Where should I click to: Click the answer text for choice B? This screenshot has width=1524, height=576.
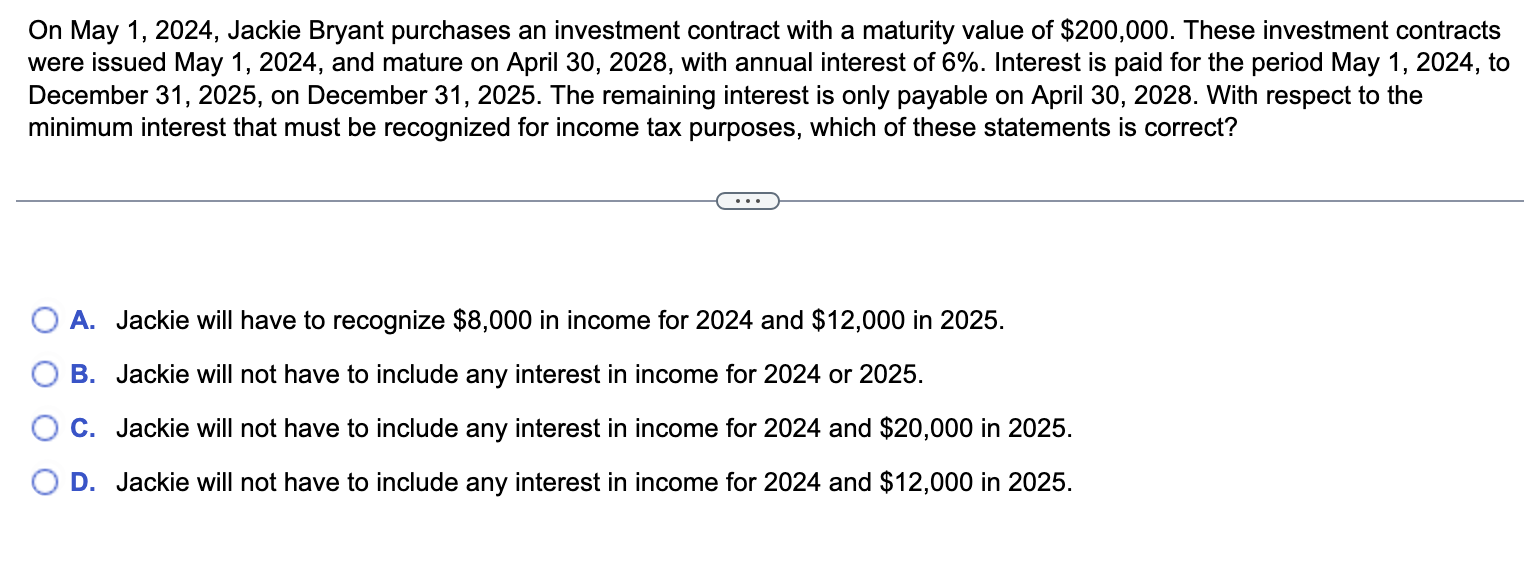[x=520, y=374]
